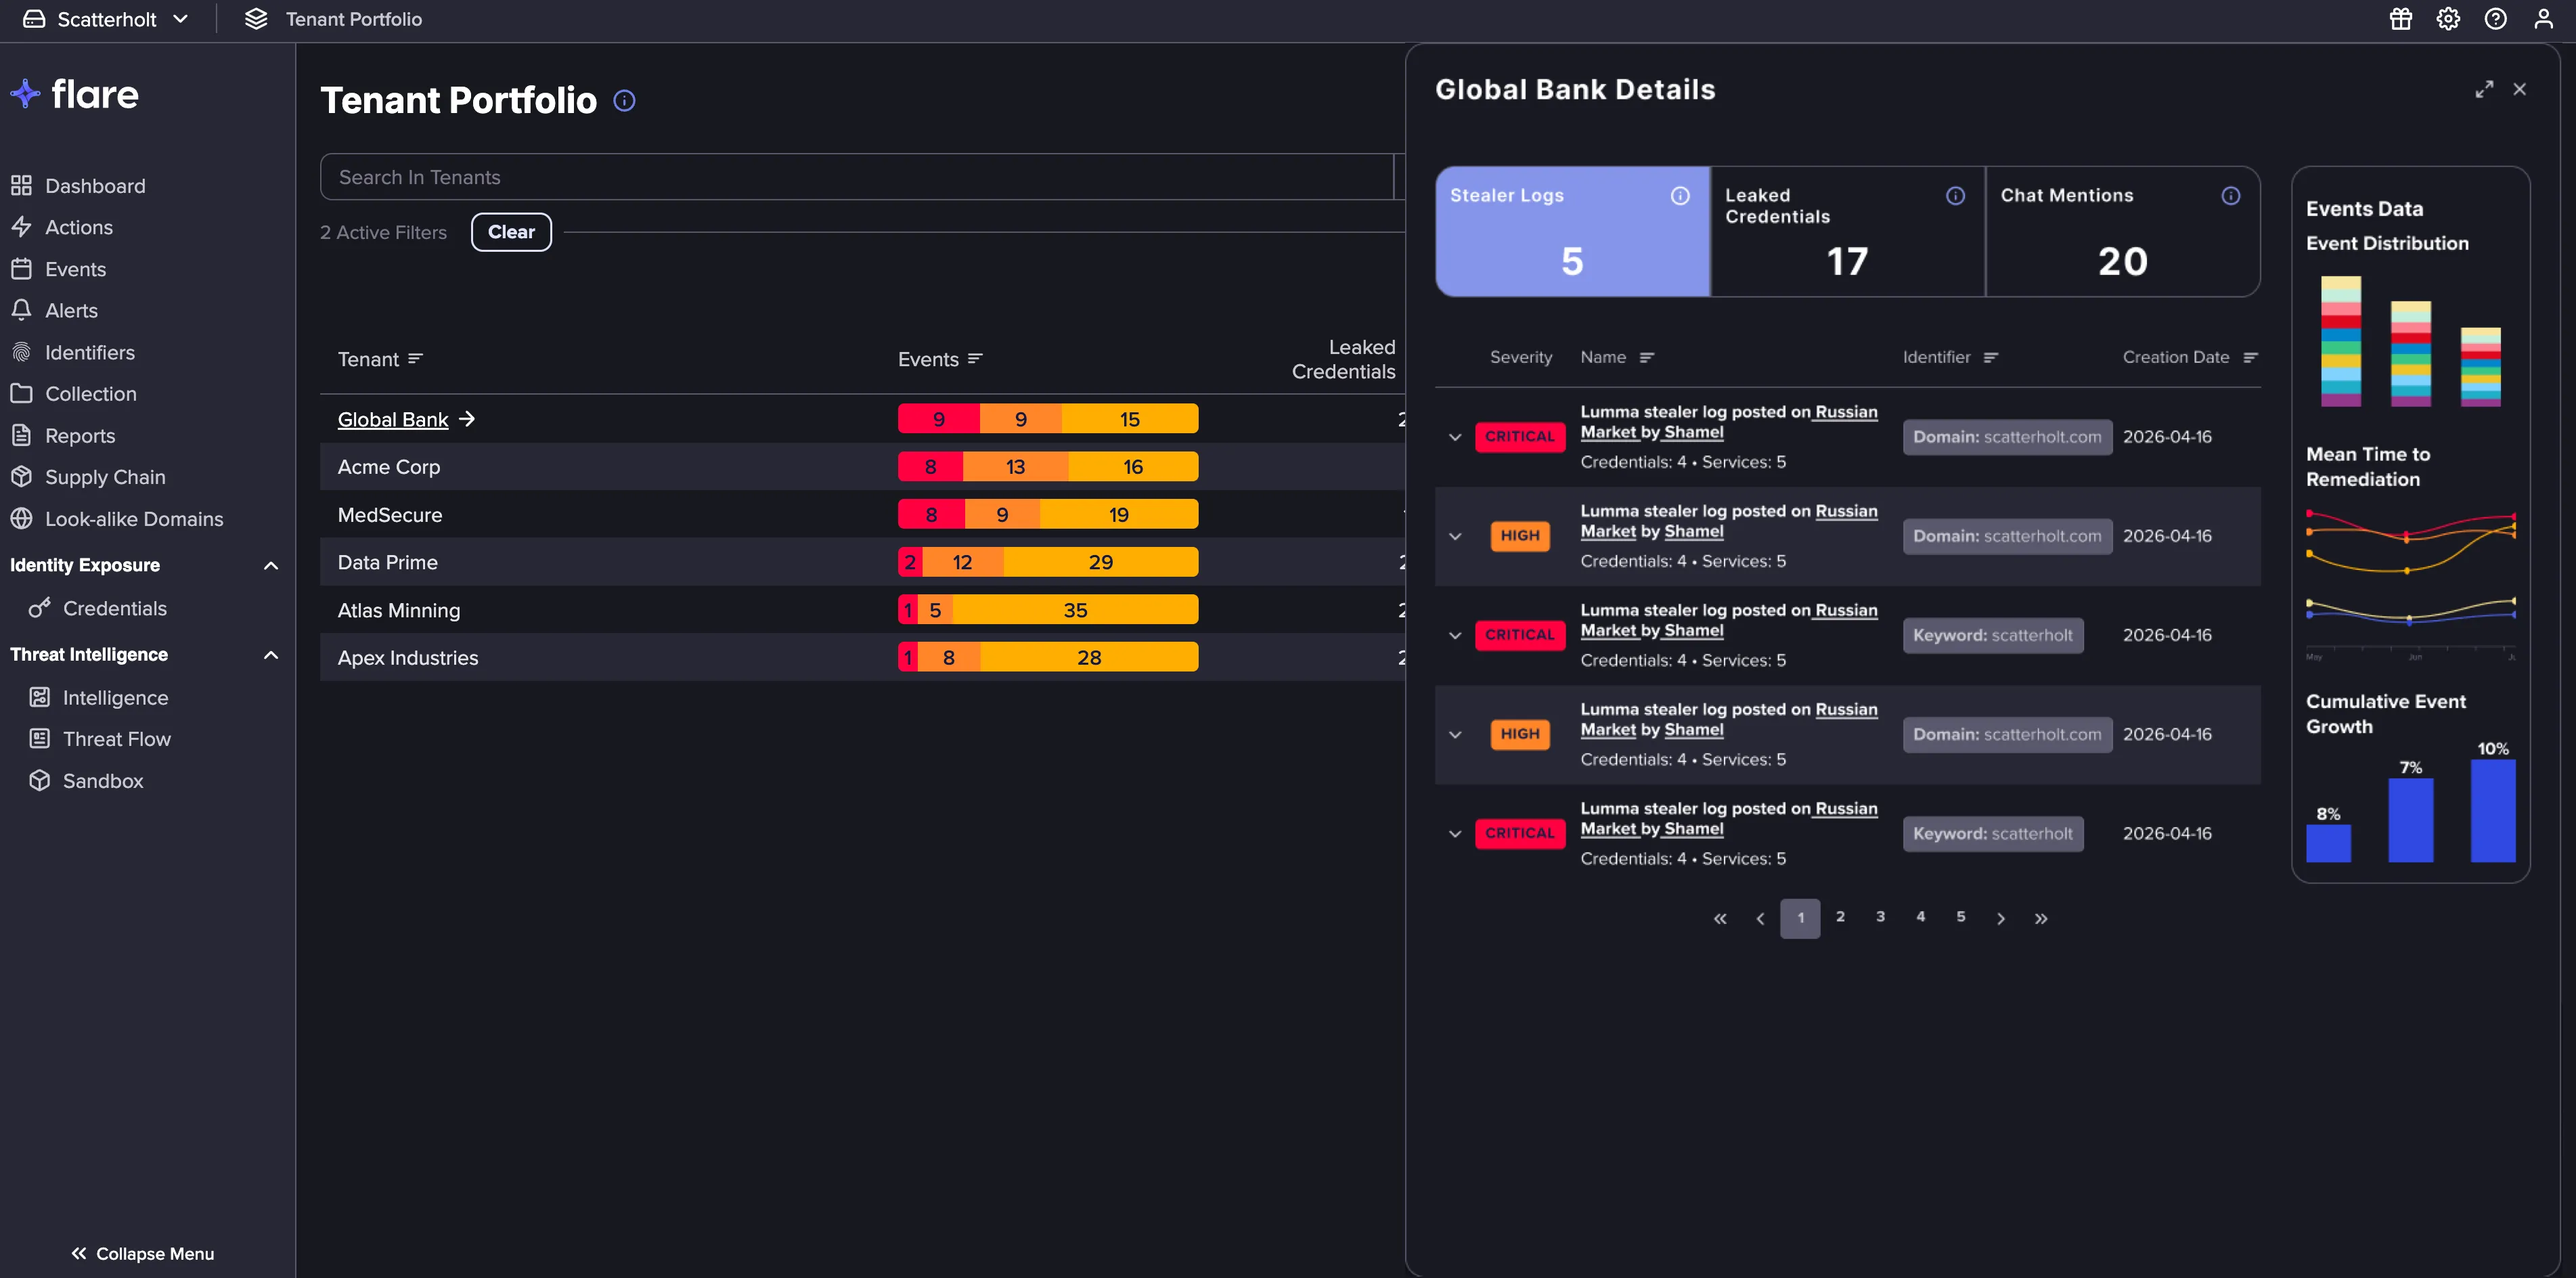
Task: Go to page 4 of results
Action: pyautogui.click(x=1920, y=917)
